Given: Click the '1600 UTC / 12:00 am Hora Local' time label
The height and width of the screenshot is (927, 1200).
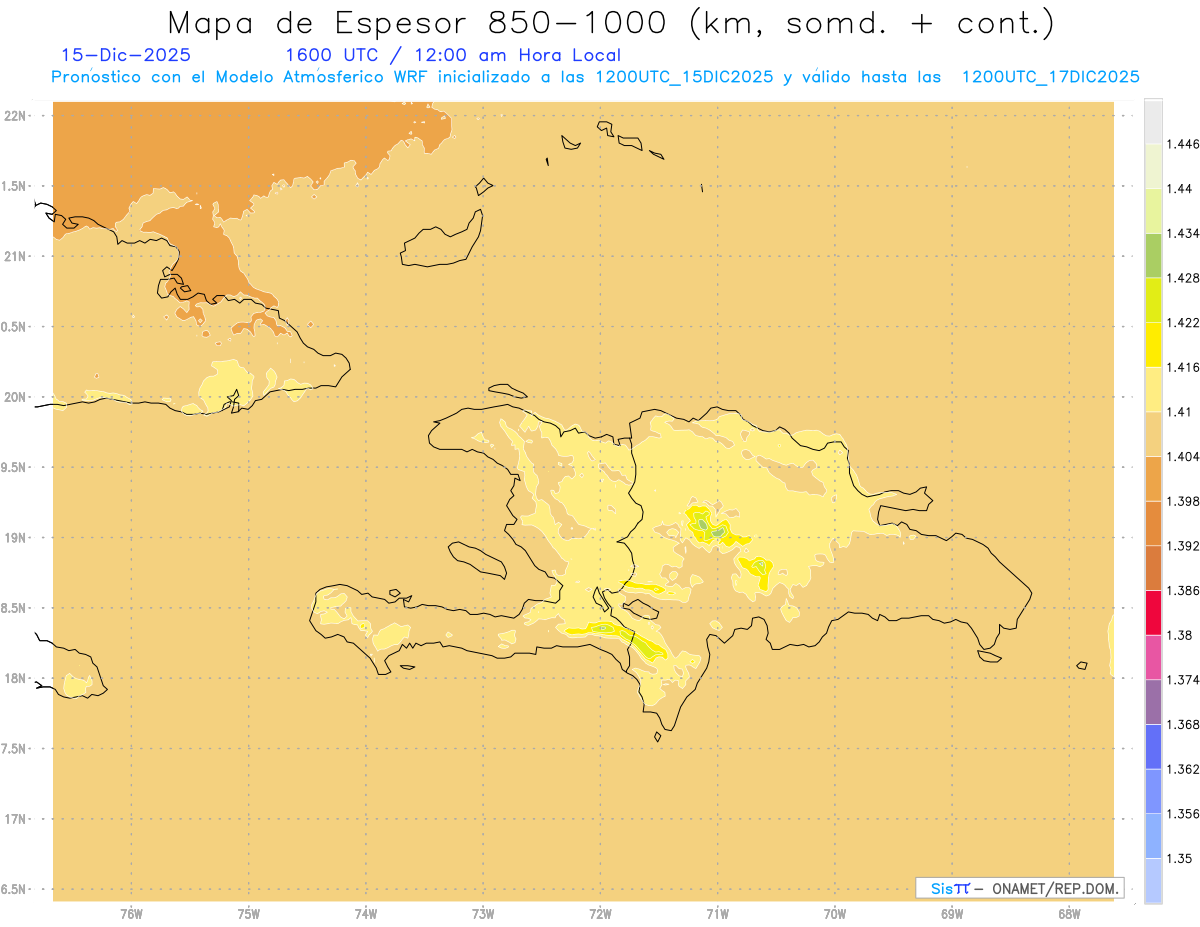Looking at the screenshot, I should tap(453, 55).
